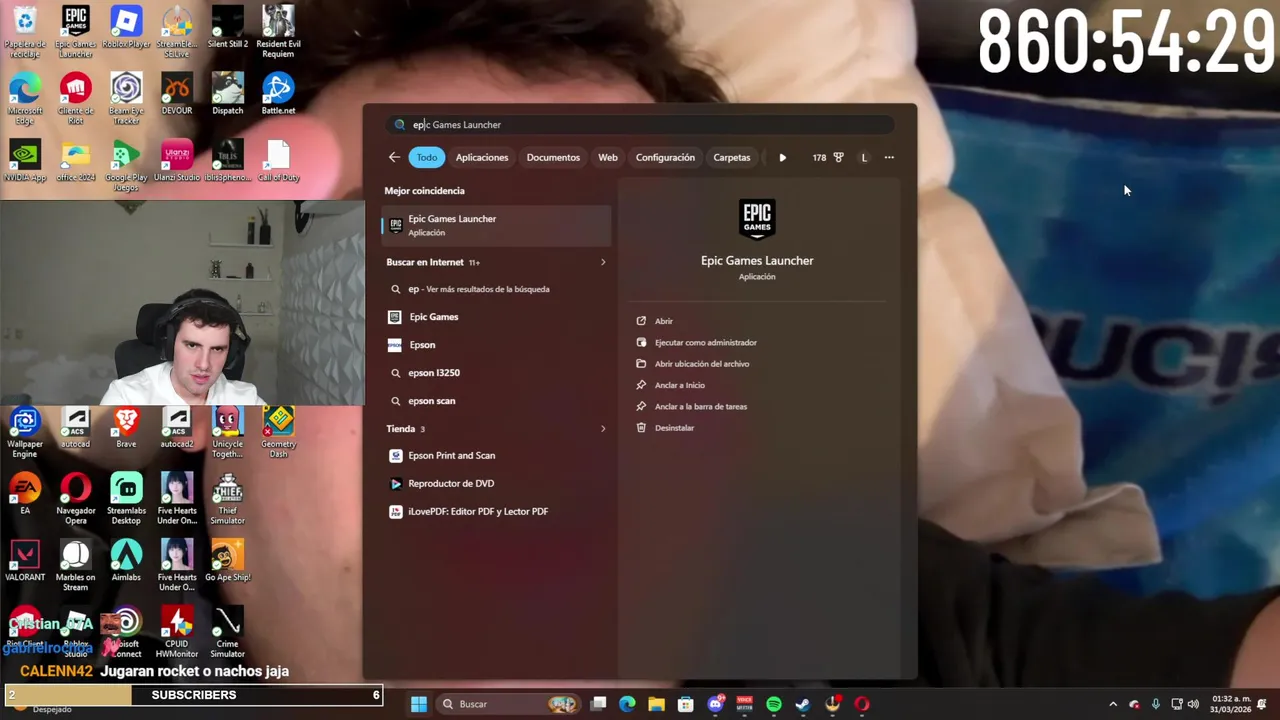Select the Wallpaper Engine desktop icon
1280x720 pixels.
pyautogui.click(x=25, y=433)
